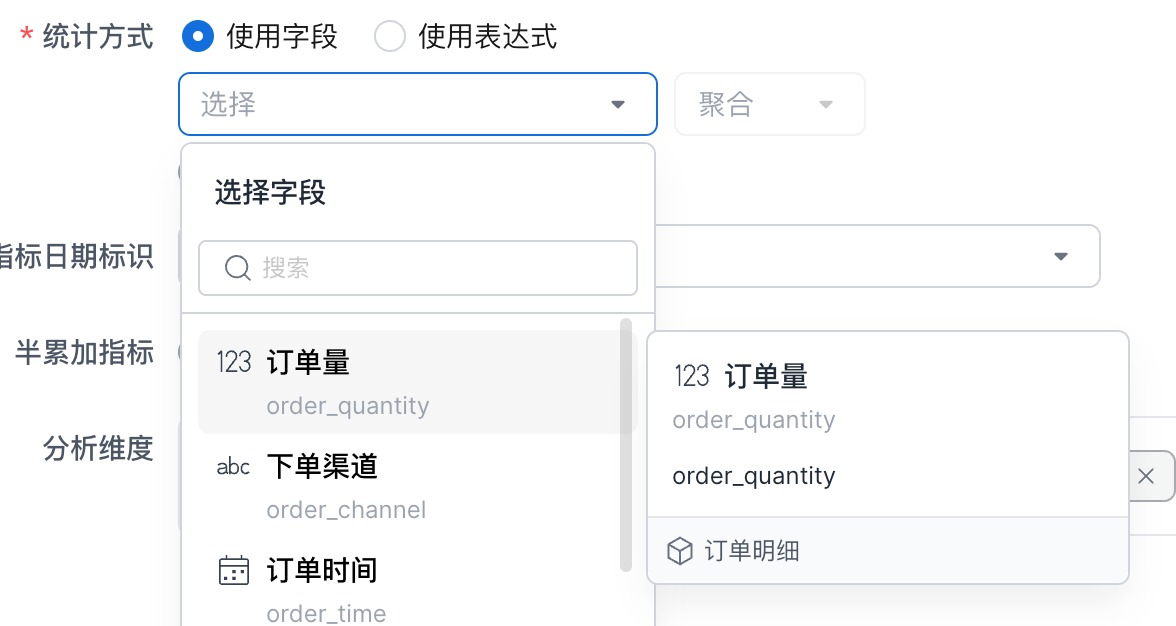Click the calendar icon beside 订单时间
The width and height of the screenshot is (1176, 626).
point(233,571)
